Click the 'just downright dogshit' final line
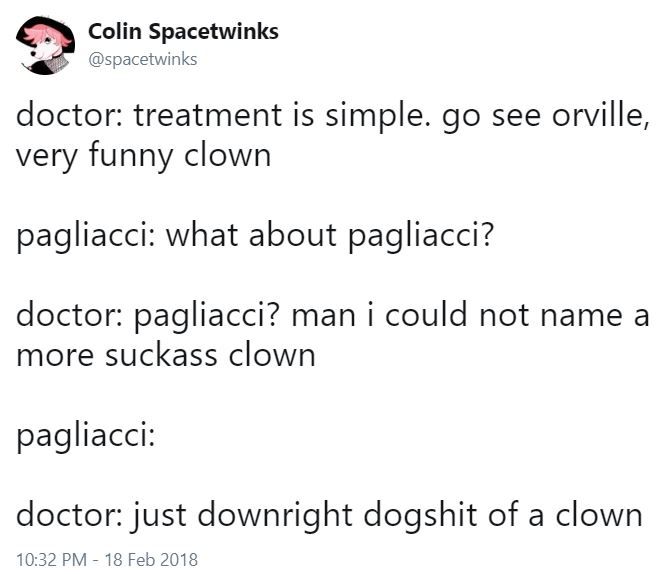Image resolution: width=670 pixels, height=574 pixels. (329, 516)
